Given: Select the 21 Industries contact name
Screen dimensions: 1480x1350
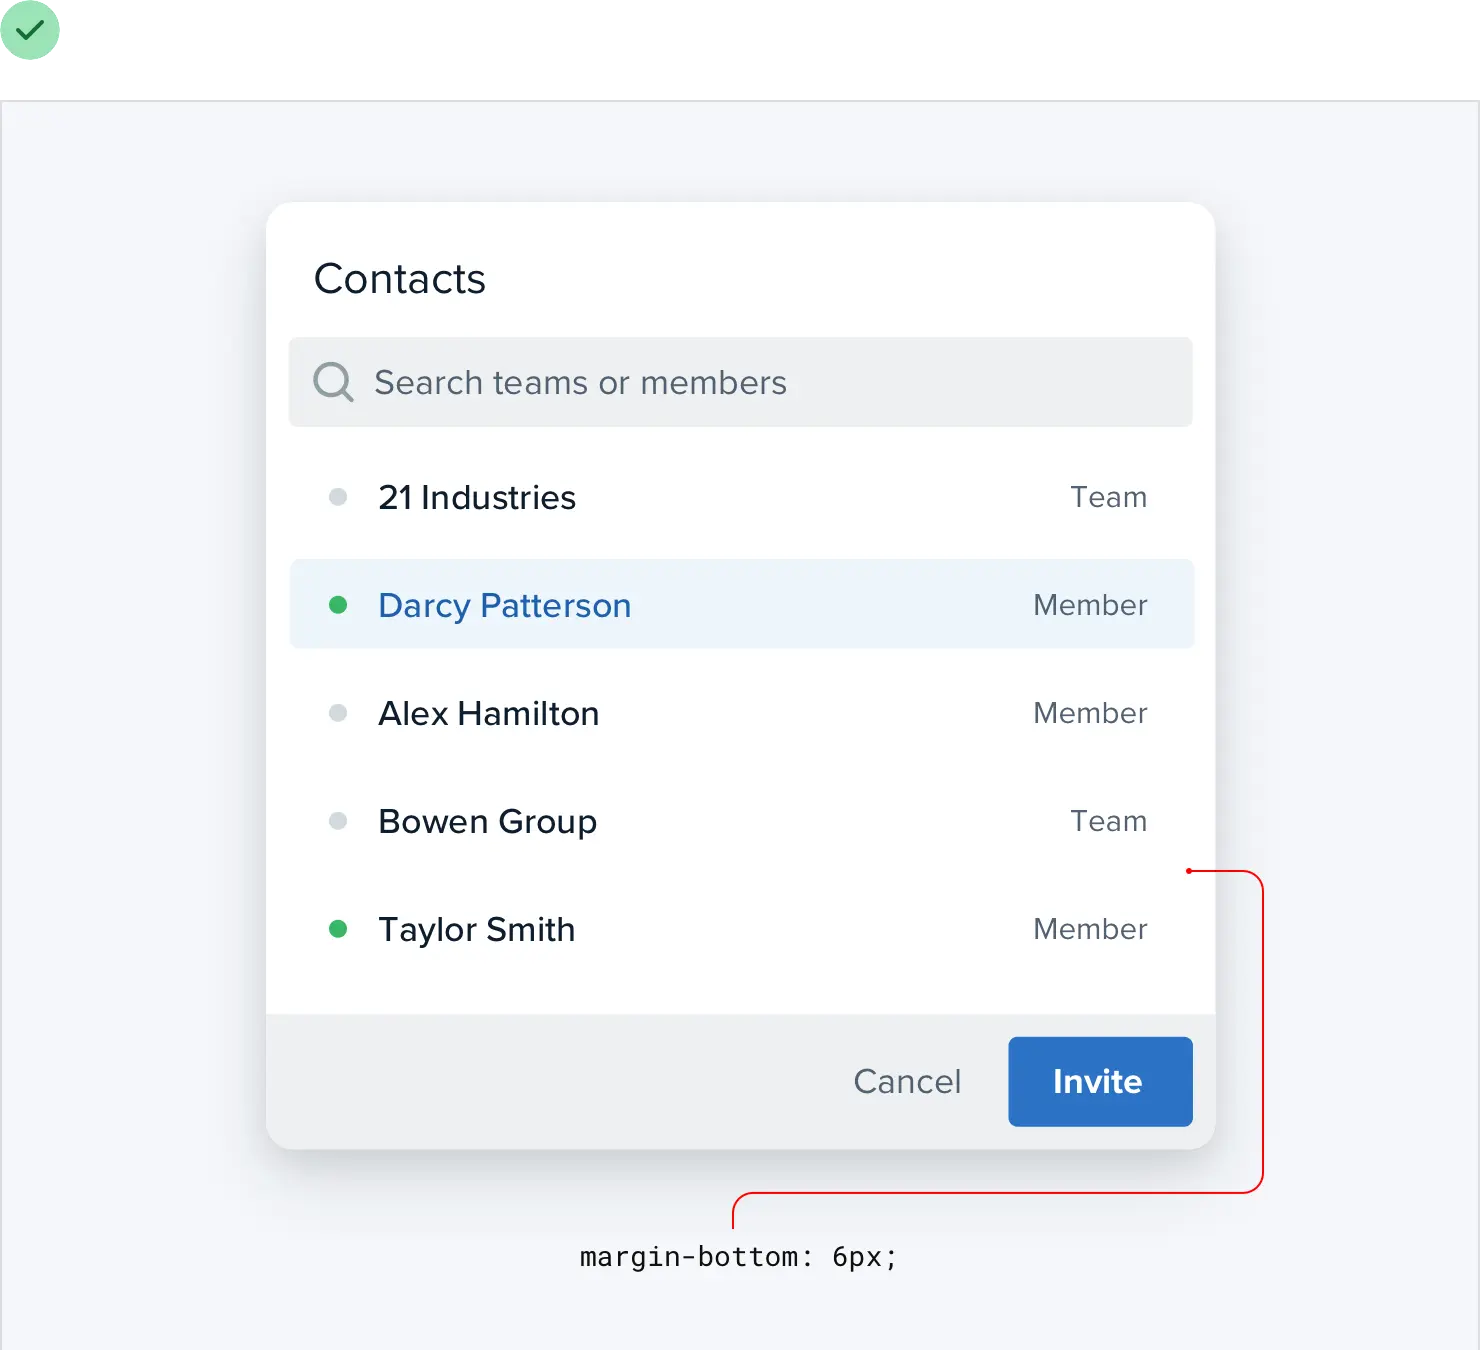Looking at the screenshot, I should pyautogui.click(x=477, y=498).
